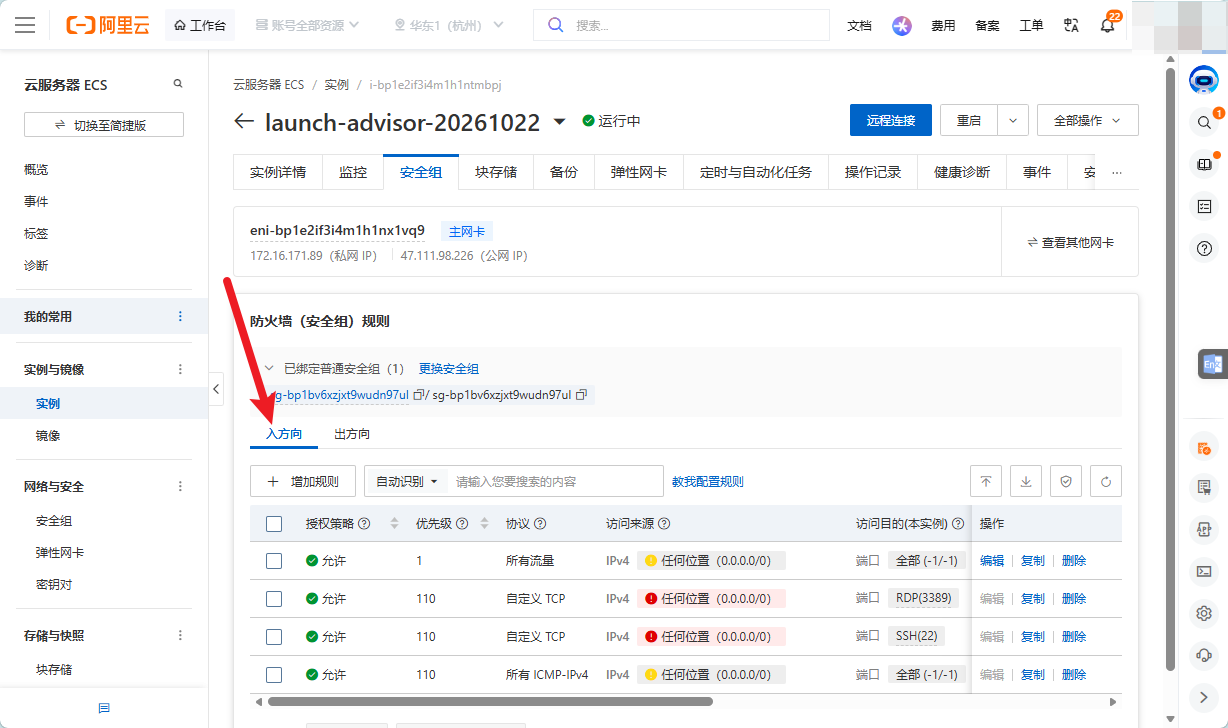
Task: Copy the first sg-bp1bv6xzjxt9wudn97ul ID
Action: pos(418,395)
